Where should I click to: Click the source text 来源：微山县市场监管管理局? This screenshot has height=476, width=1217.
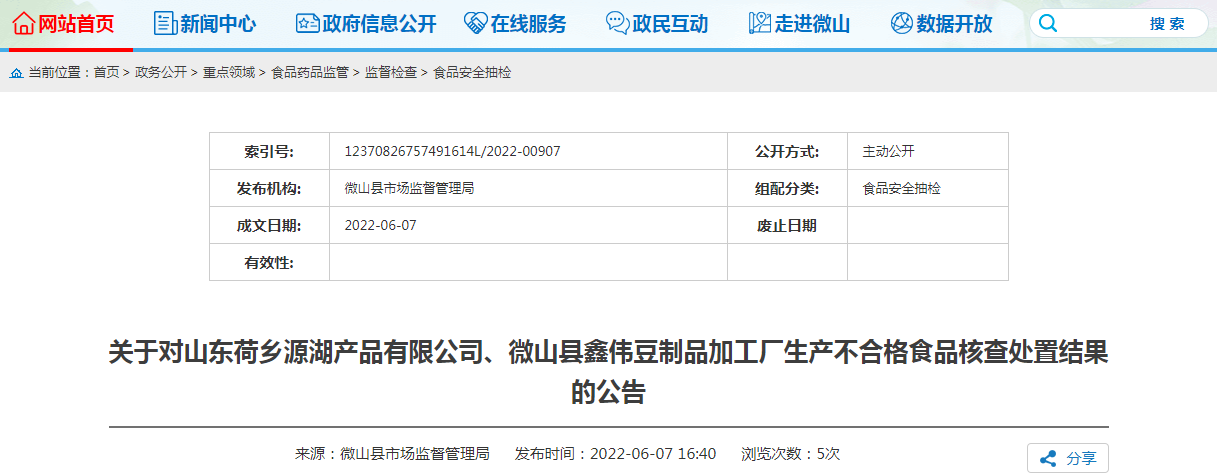[x=392, y=454]
